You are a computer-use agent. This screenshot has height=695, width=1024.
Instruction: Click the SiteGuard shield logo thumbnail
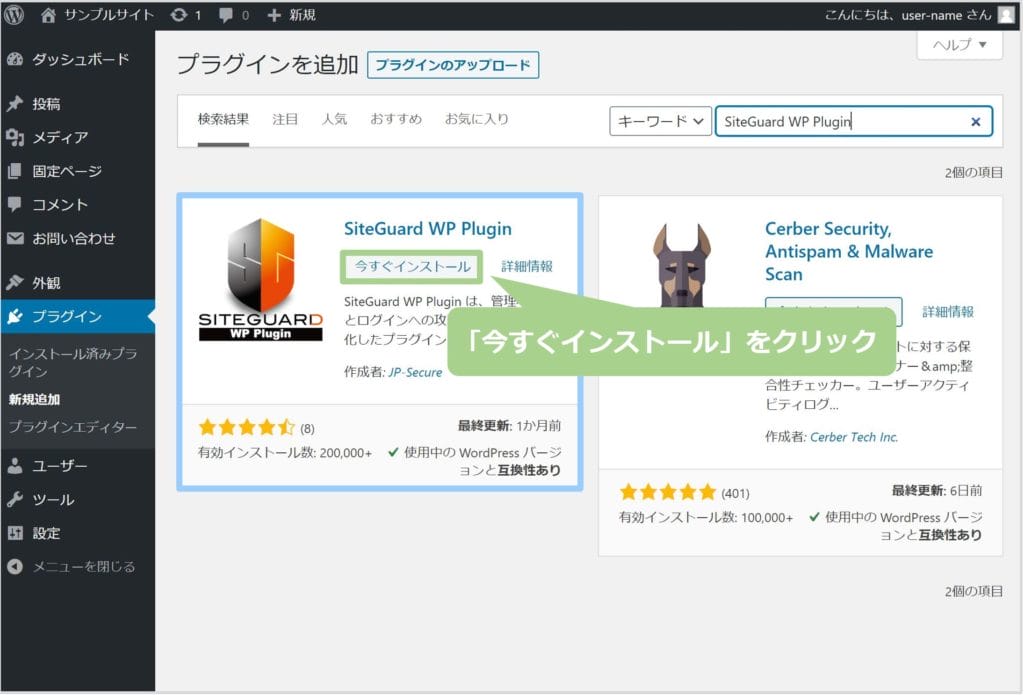pos(261,278)
